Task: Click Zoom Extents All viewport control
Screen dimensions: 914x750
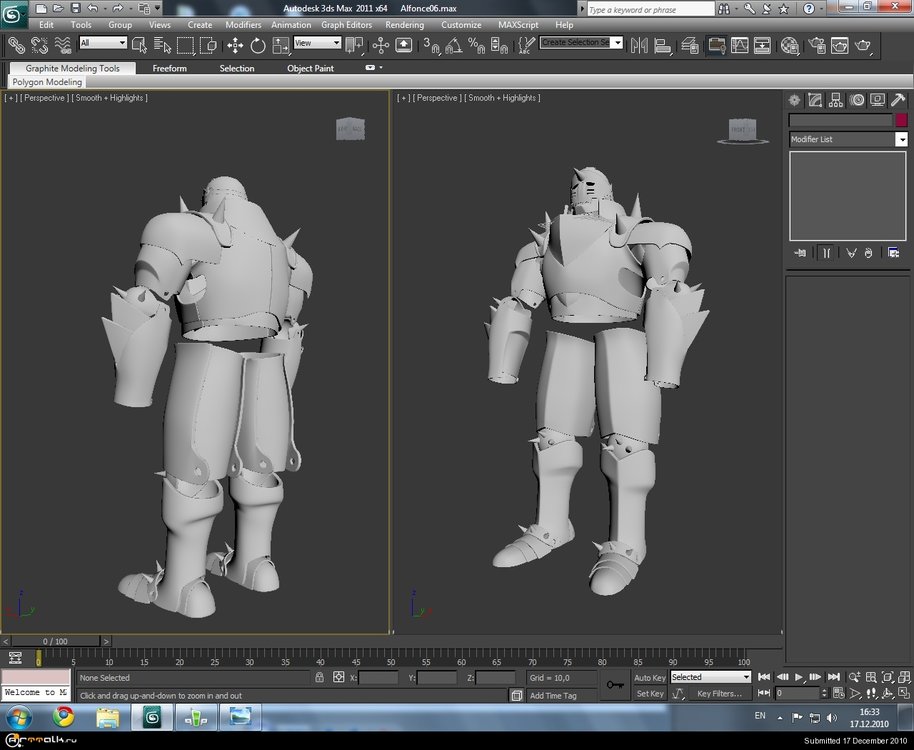Action: (x=904, y=677)
